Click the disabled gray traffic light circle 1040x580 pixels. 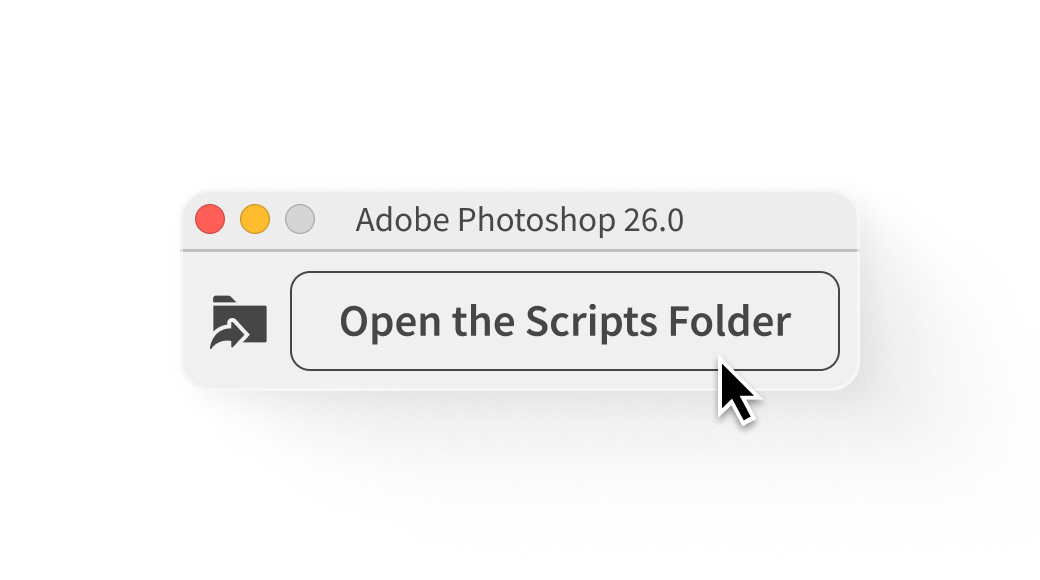coord(300,219)
